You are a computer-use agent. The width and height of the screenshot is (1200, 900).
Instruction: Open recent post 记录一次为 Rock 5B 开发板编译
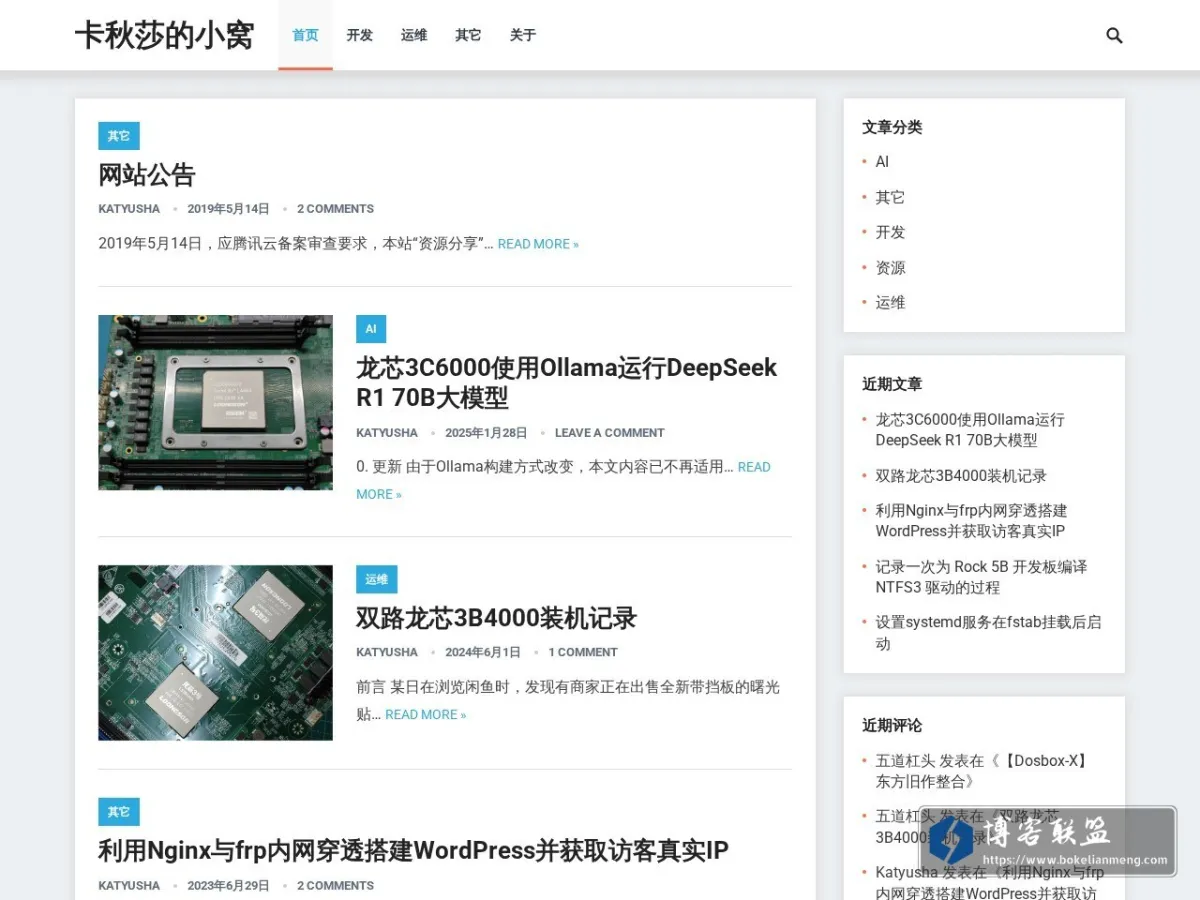tap(981, 577)
